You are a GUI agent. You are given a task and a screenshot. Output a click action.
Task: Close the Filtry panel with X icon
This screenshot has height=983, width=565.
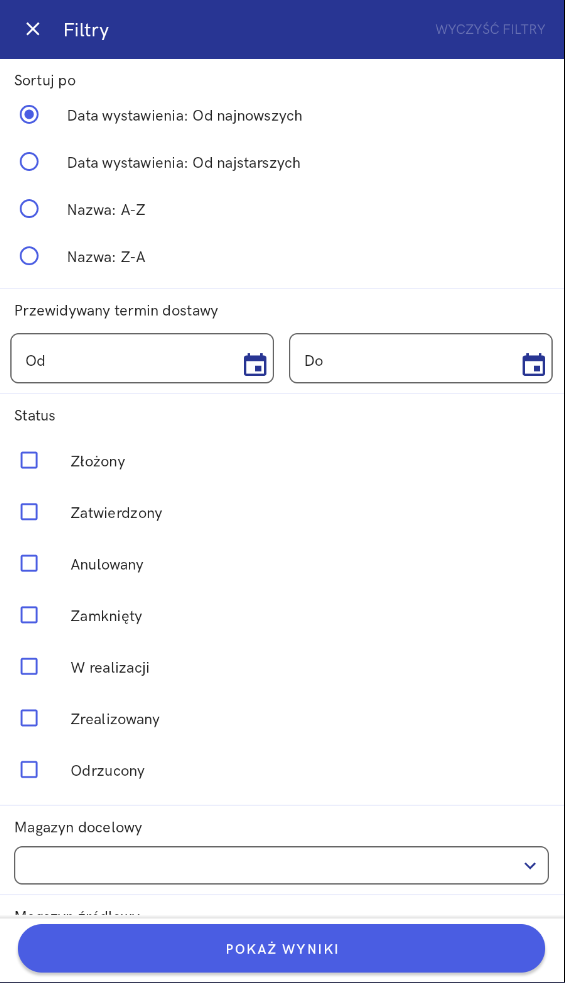[x=33, y=29]
